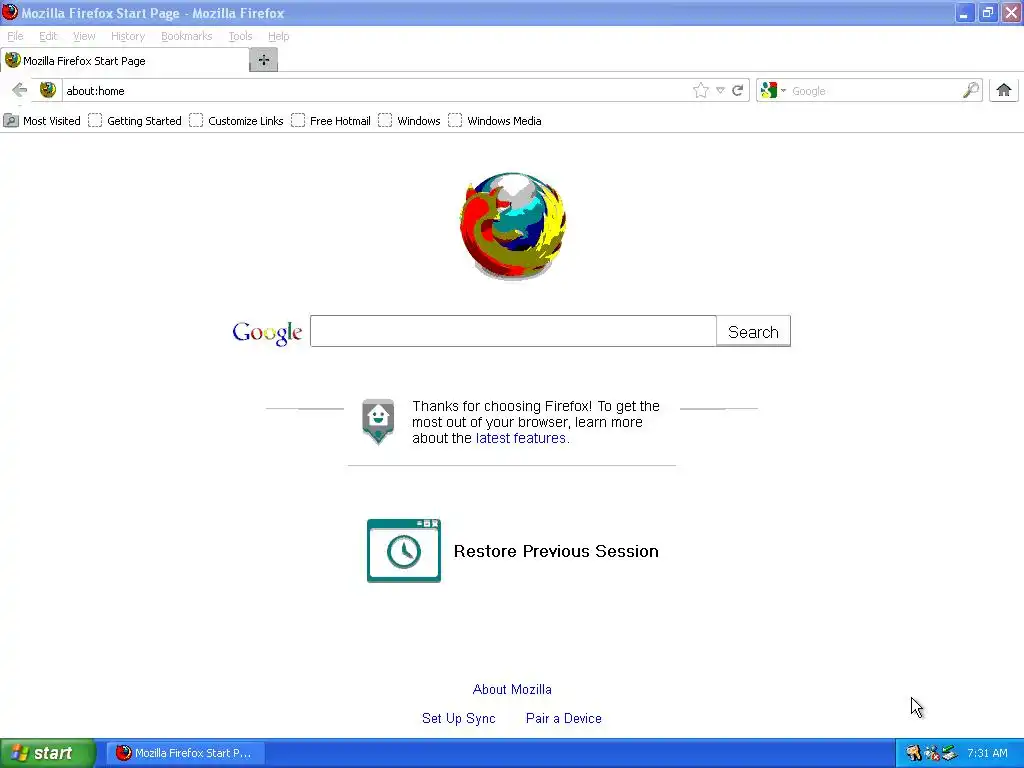
Task: Open the About Mozilla link
Action: (512, 689)
